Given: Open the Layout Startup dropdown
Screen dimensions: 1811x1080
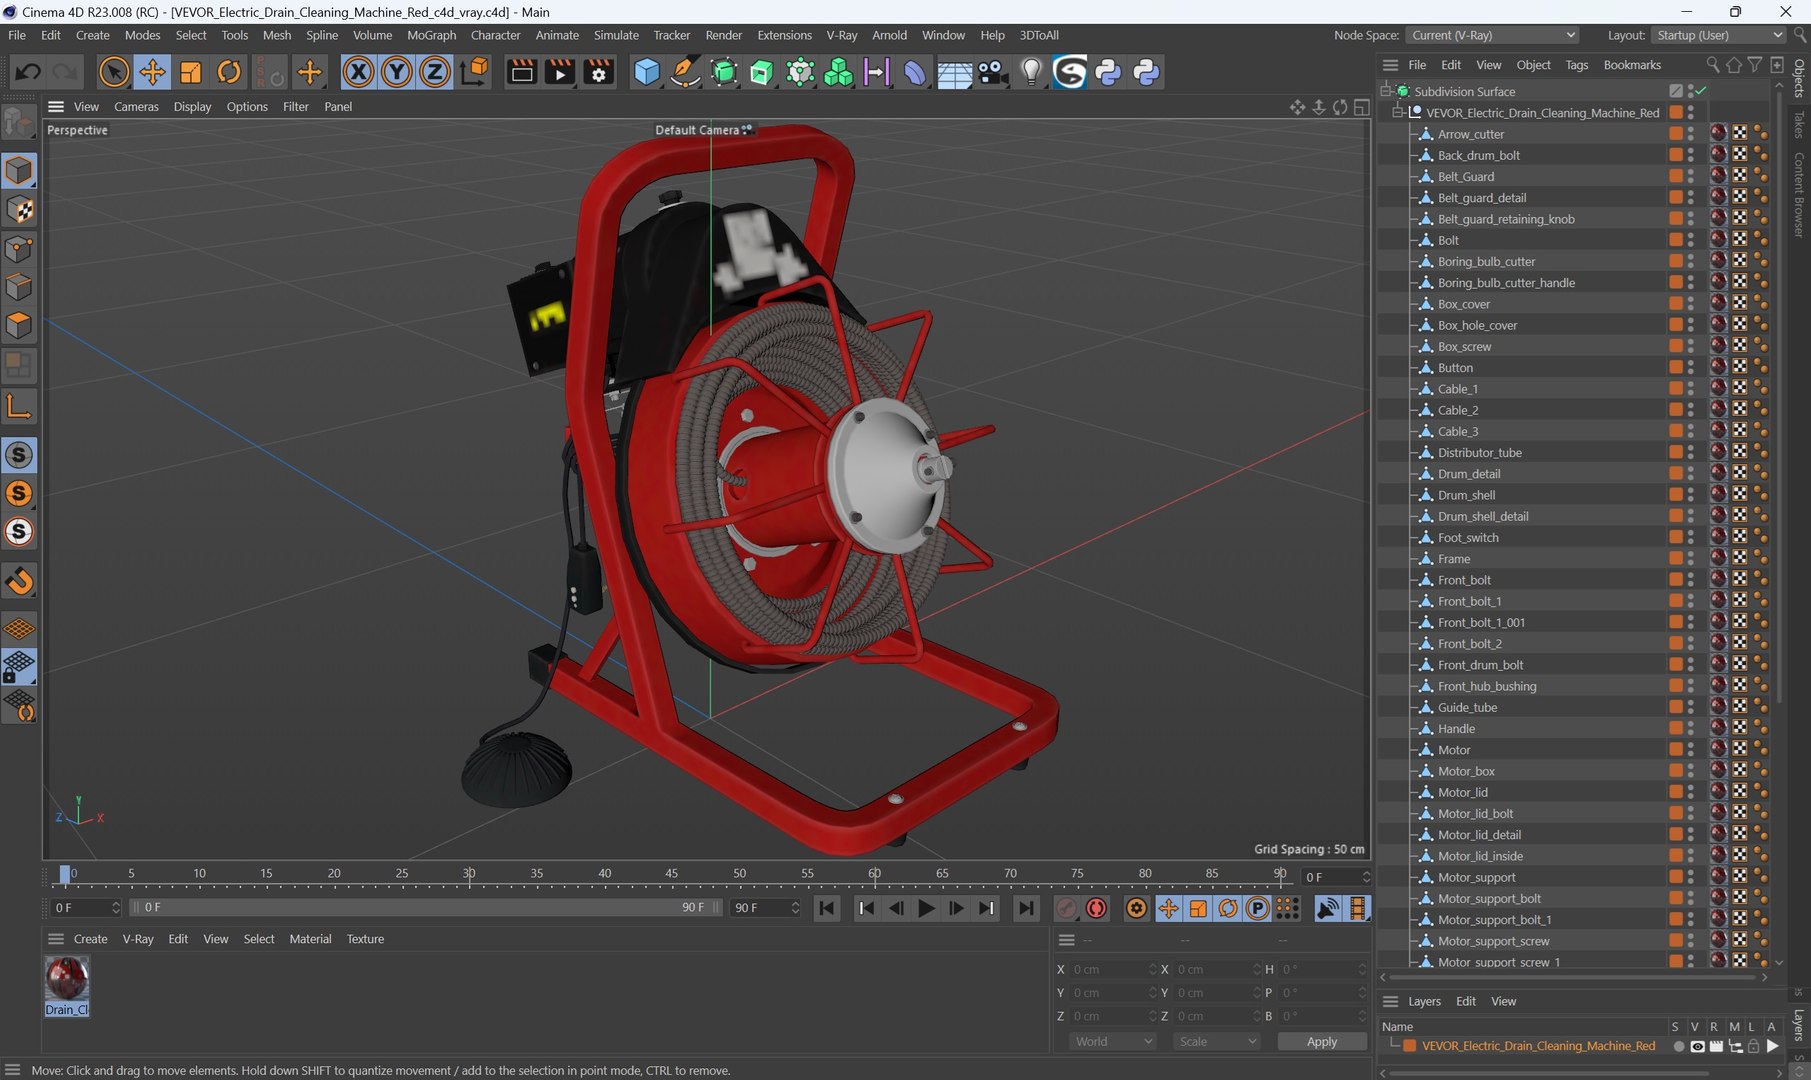Looking at the screenshot, I should coord(1717,35).
